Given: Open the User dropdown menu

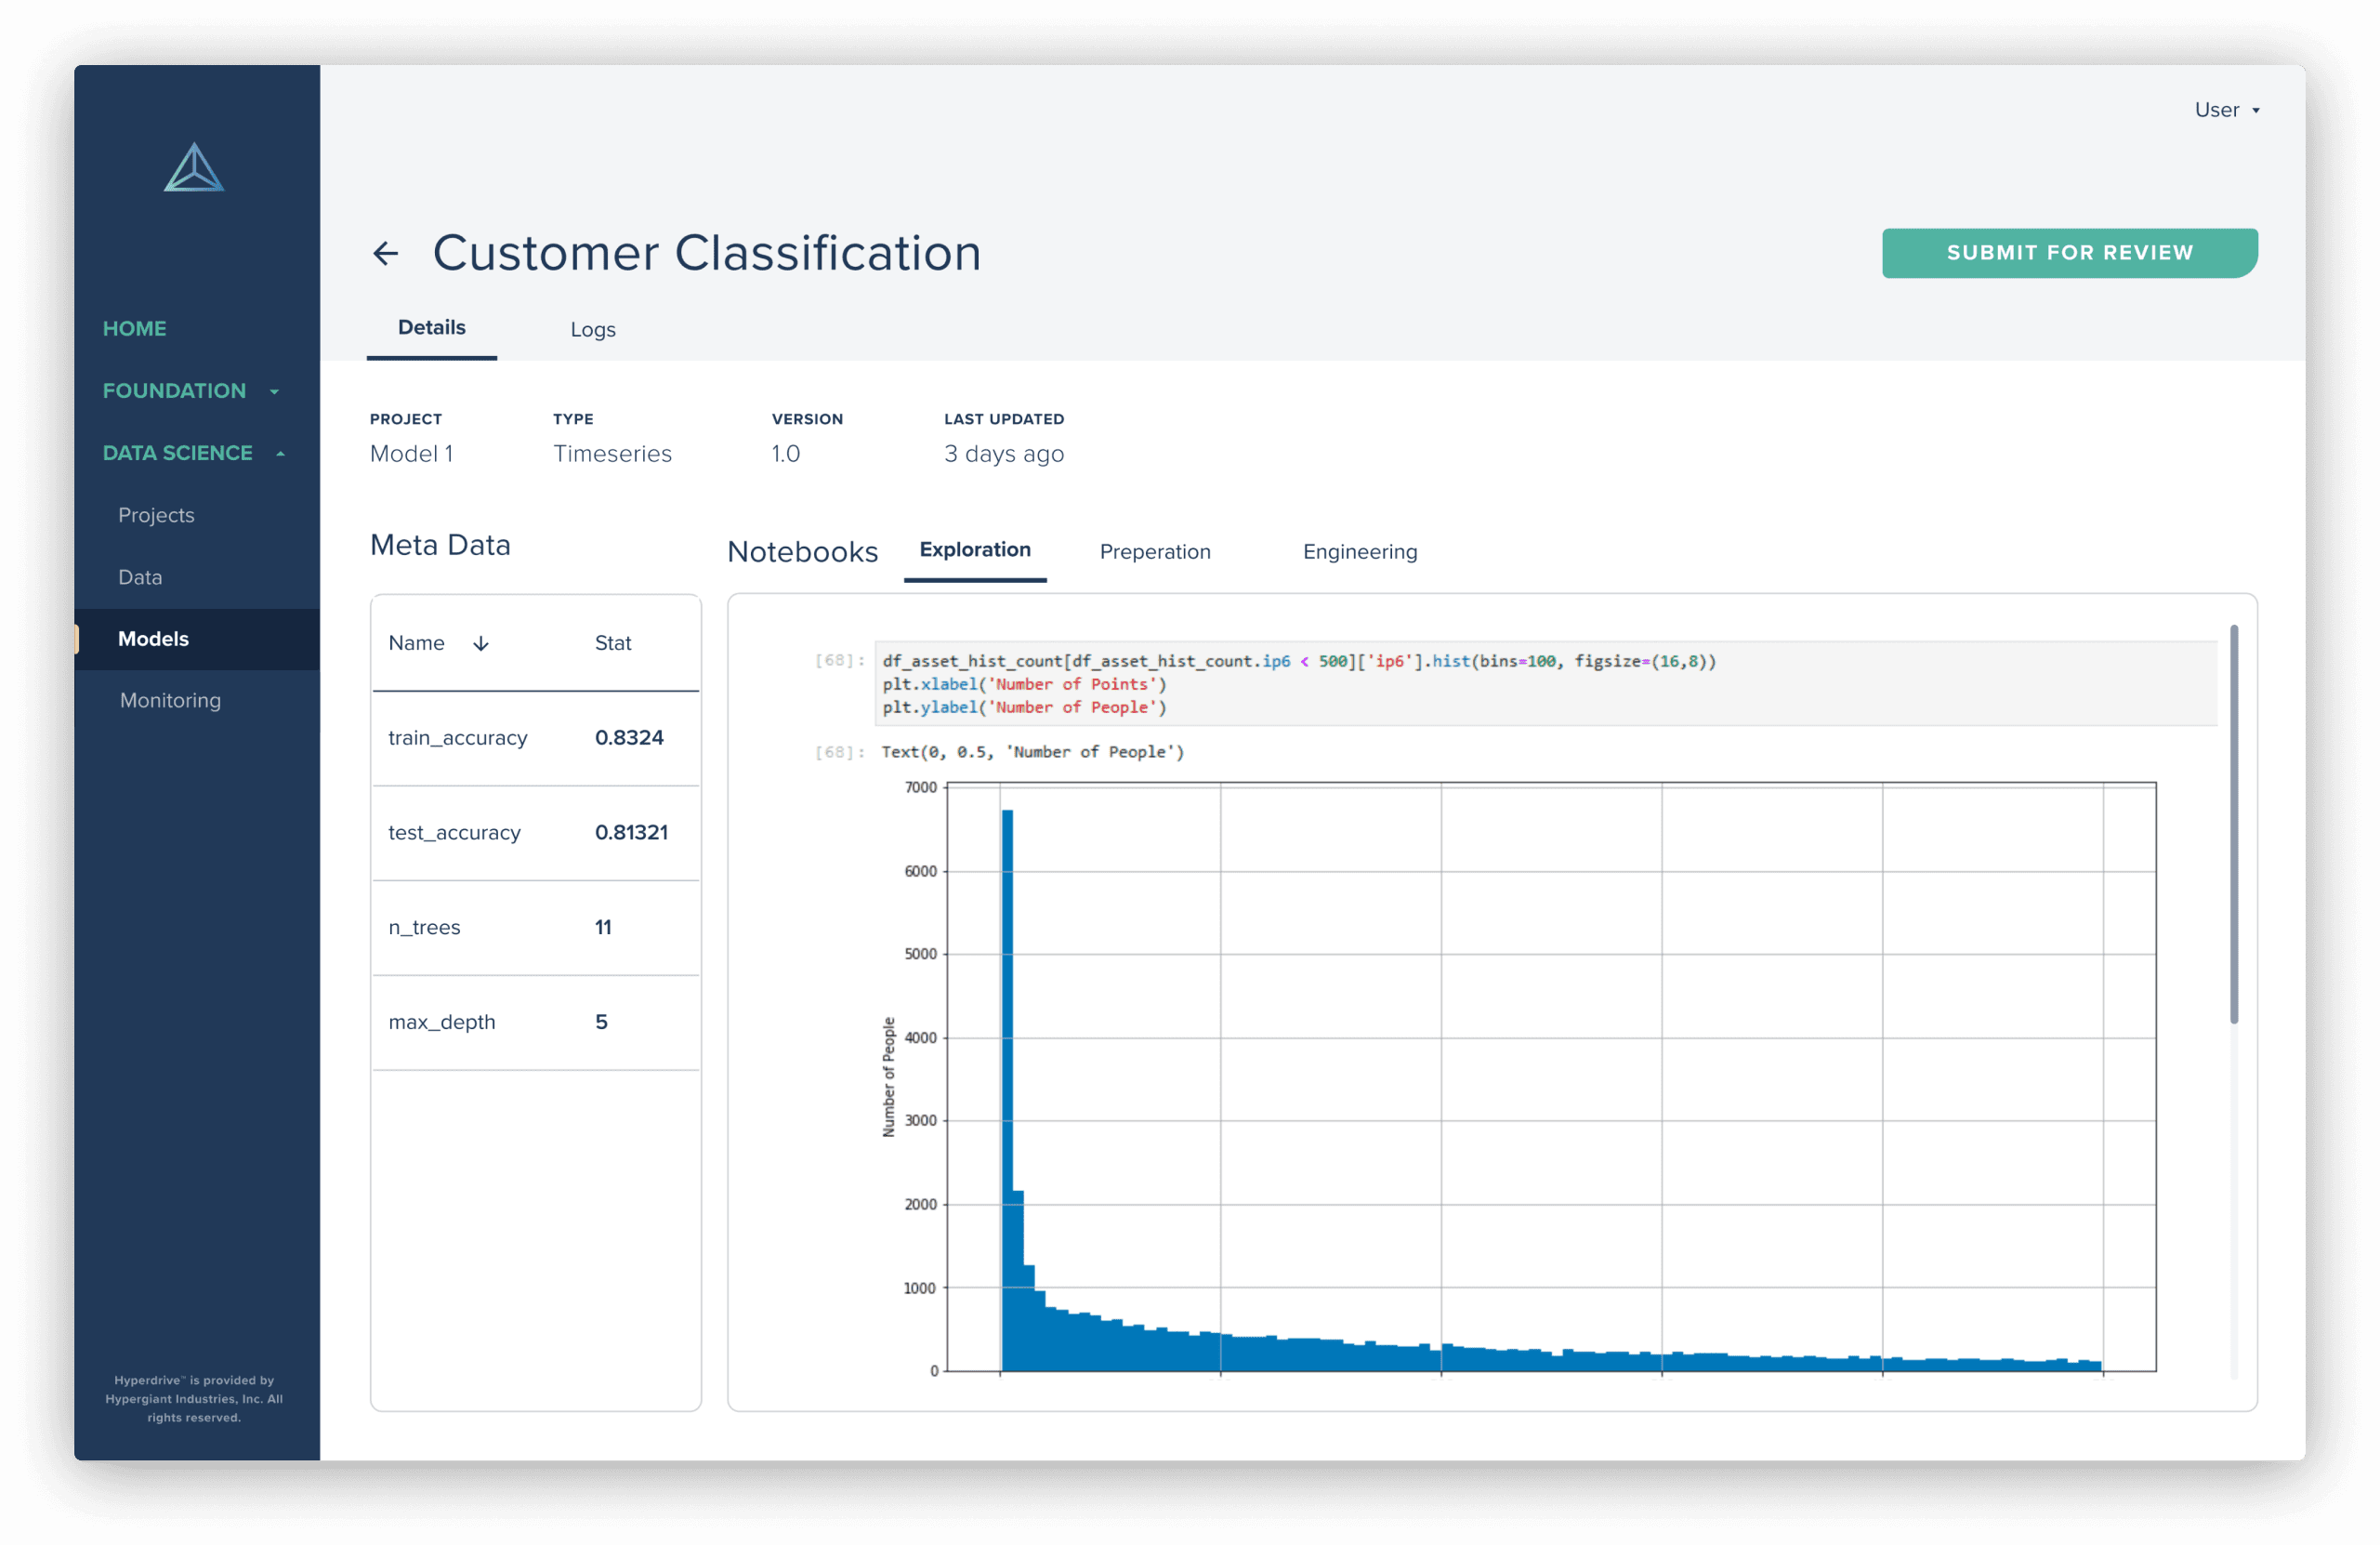Looking at the screenshot, I should [2225, 110].
